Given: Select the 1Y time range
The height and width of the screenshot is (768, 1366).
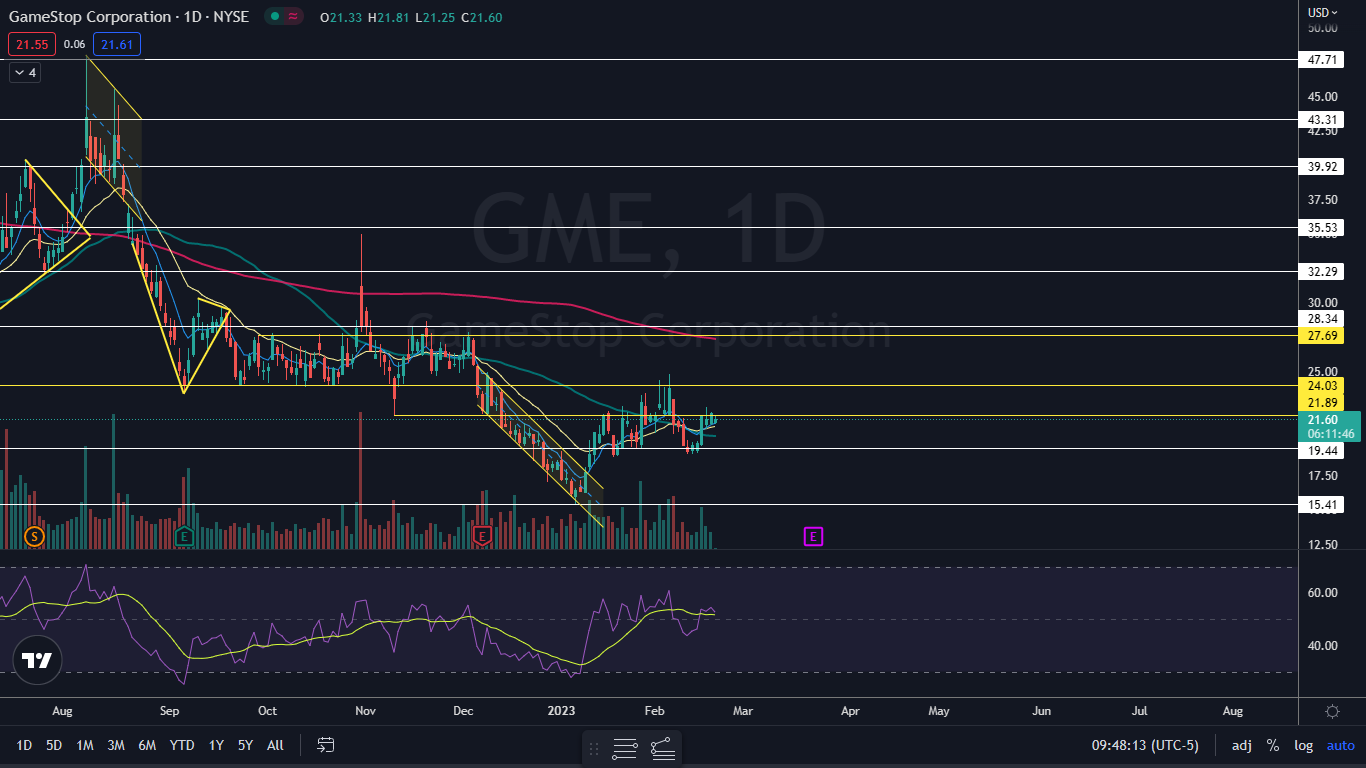Looking at the screenshot, I should pos(216,745).
